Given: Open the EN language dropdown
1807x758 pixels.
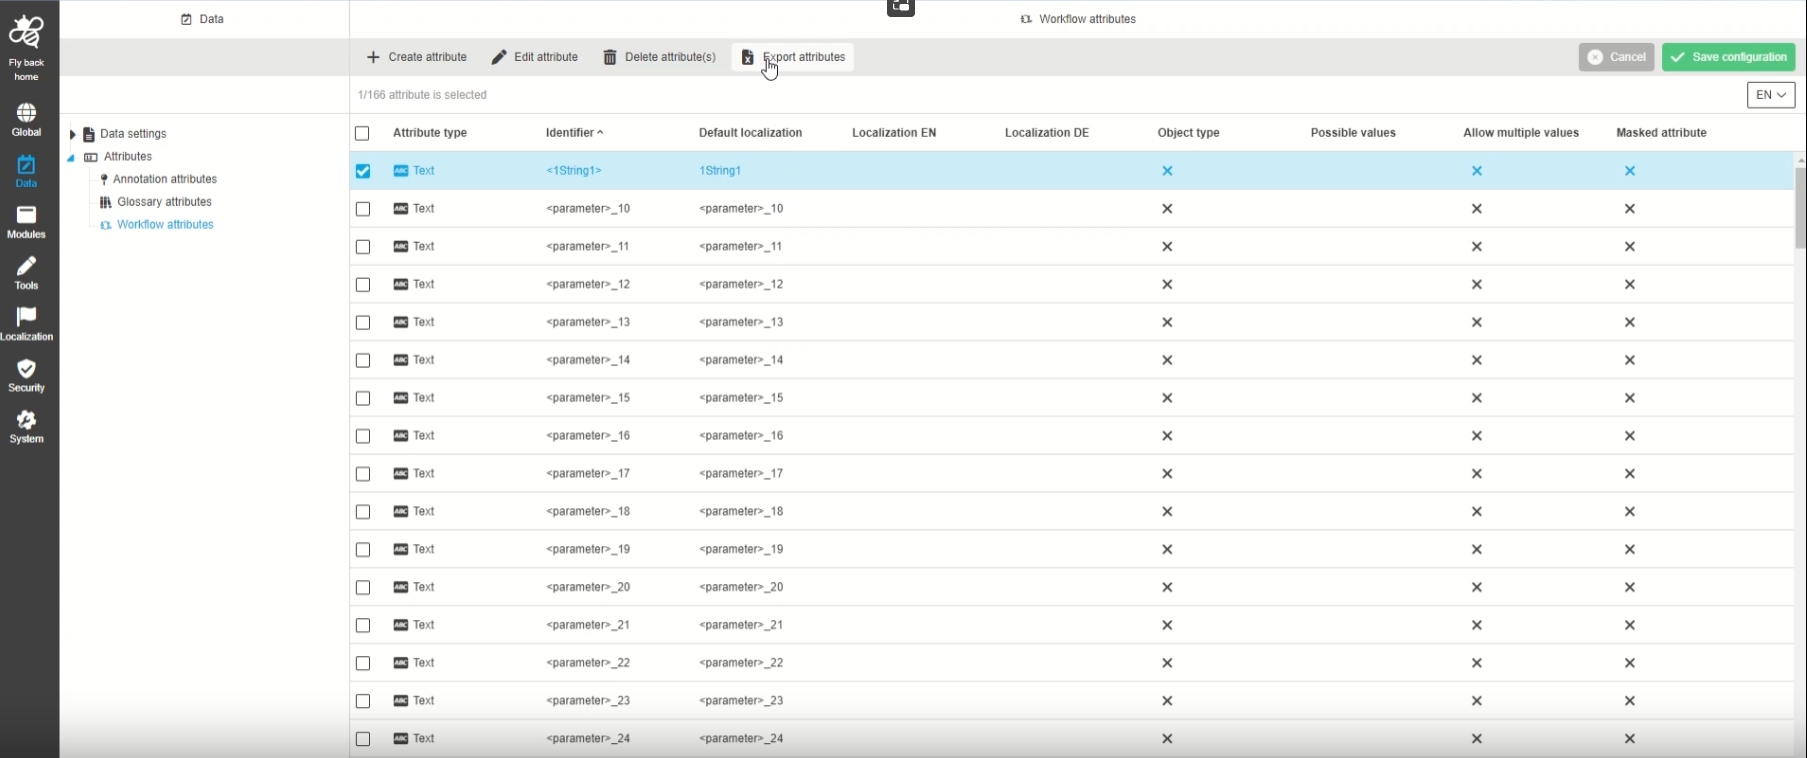Looking at the screenshot, I should [x=1770, y=95].
